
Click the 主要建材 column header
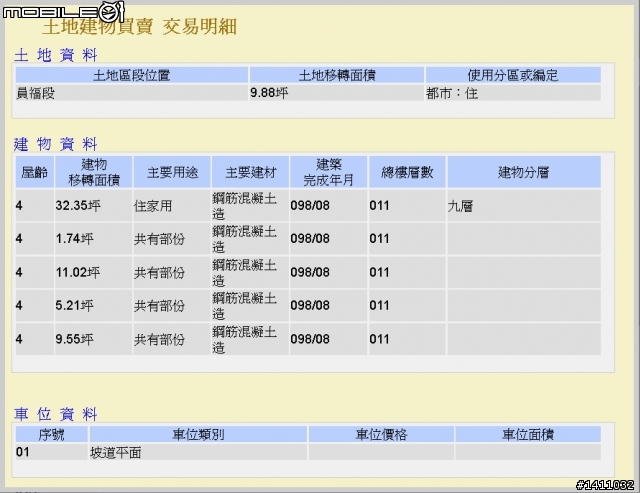pos(251,172)
